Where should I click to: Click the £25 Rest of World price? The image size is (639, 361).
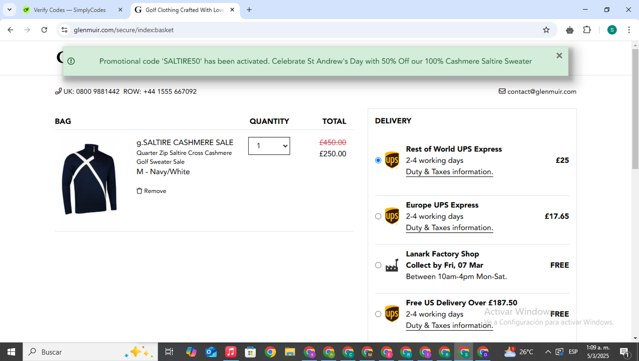click(x=562, y=160)
